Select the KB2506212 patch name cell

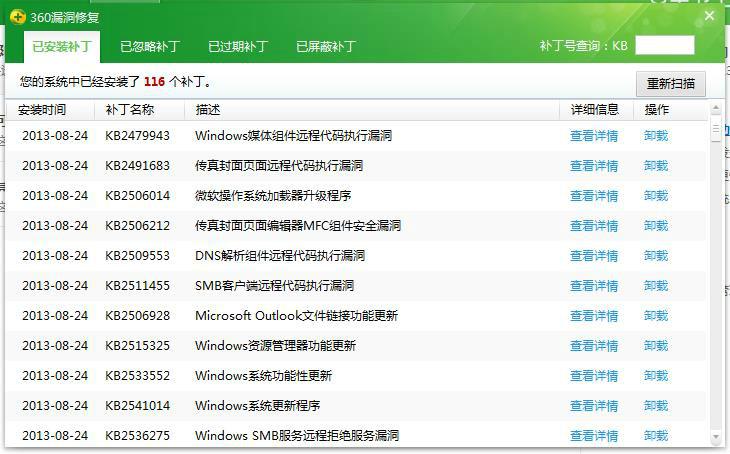click(x=137, y=226)
